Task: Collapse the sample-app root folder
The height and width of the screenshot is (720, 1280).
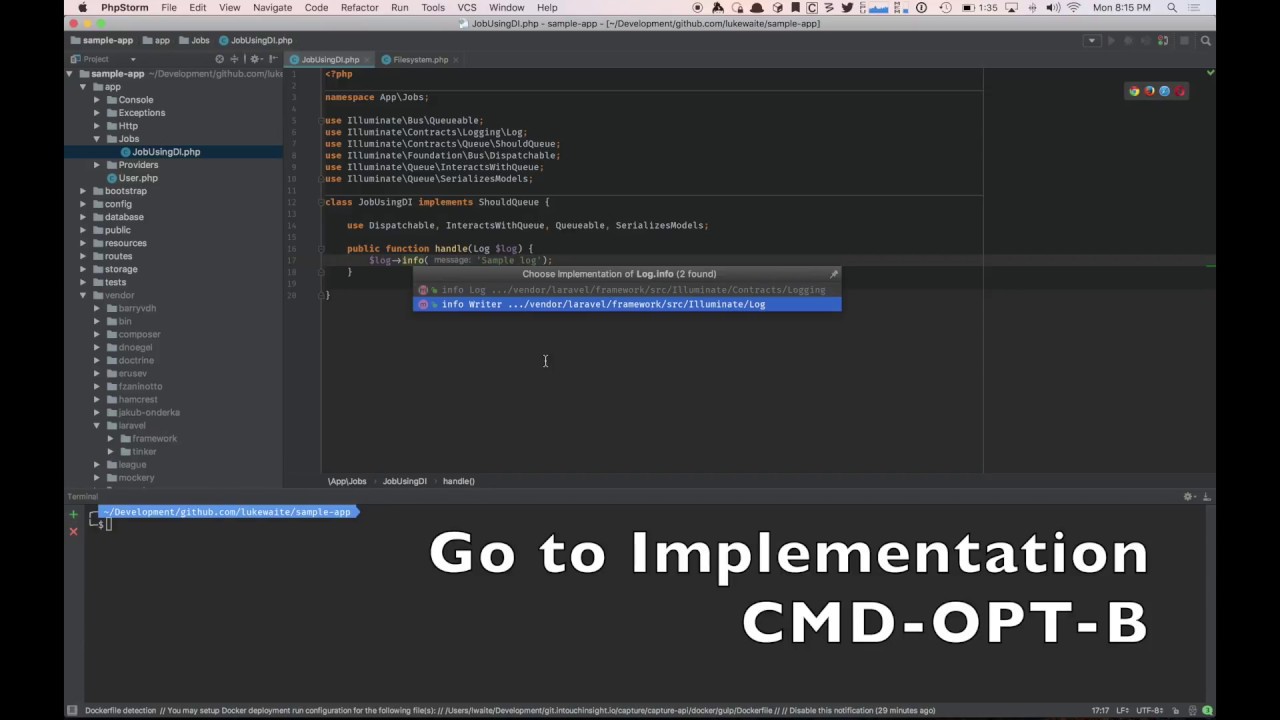Action: (70, 74)
